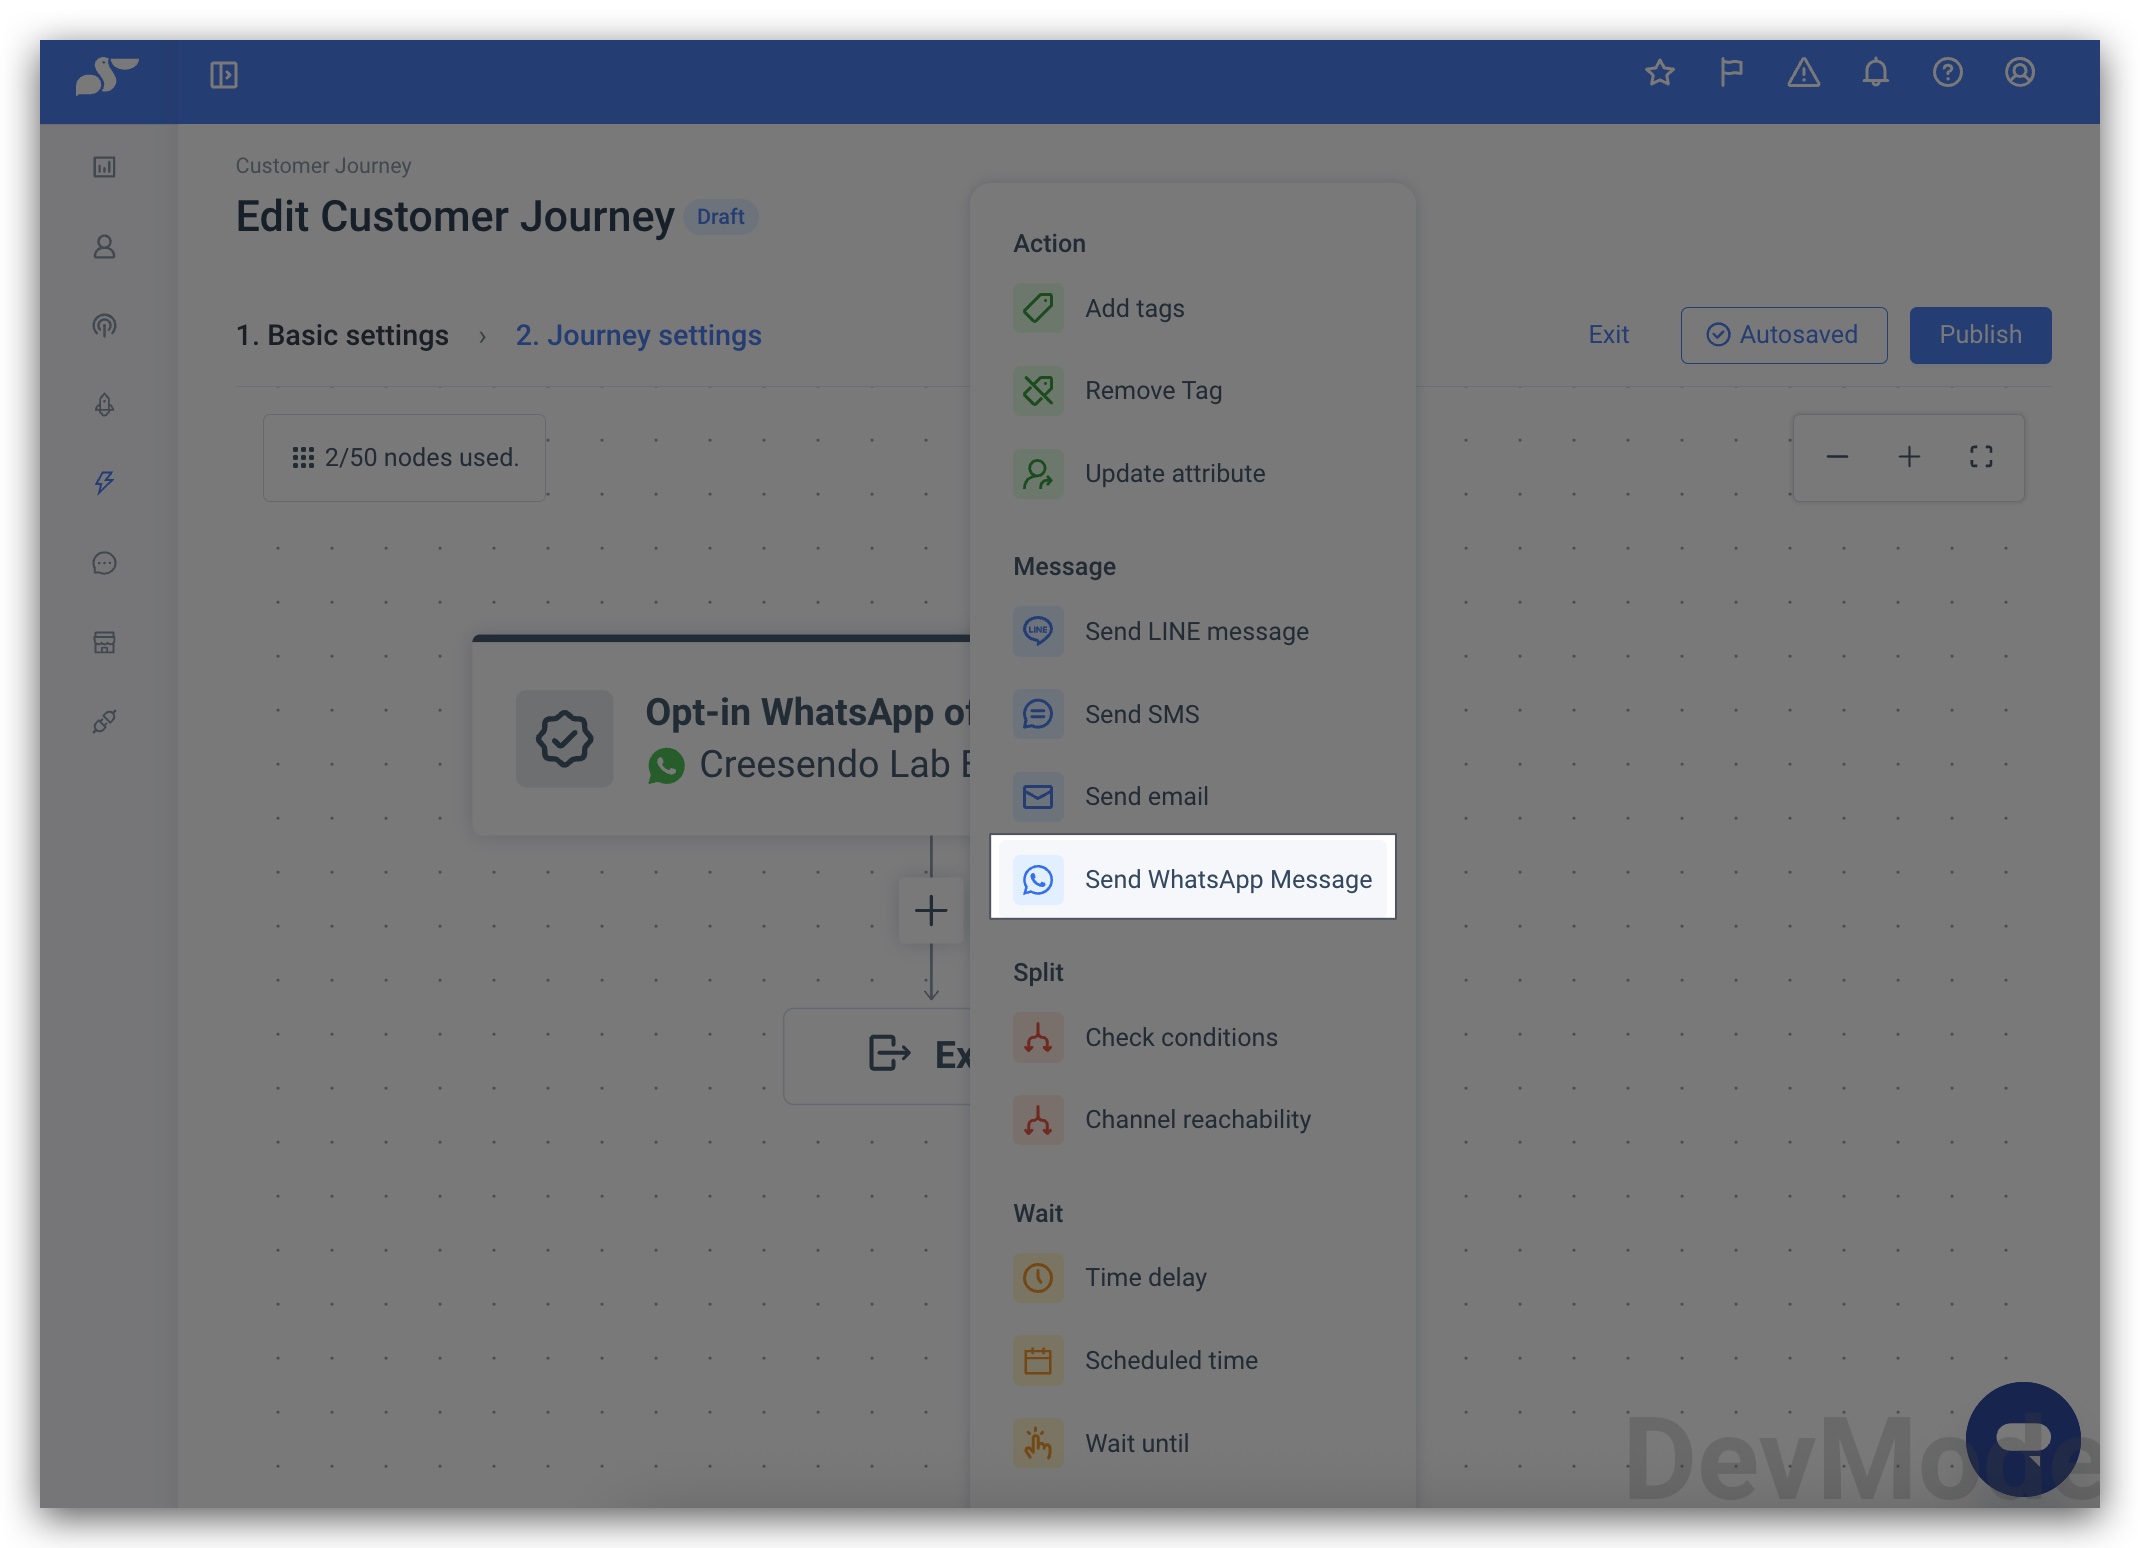Select Time delay wait option
Screen dimensions: 2140x1548
[1193, 1277]
